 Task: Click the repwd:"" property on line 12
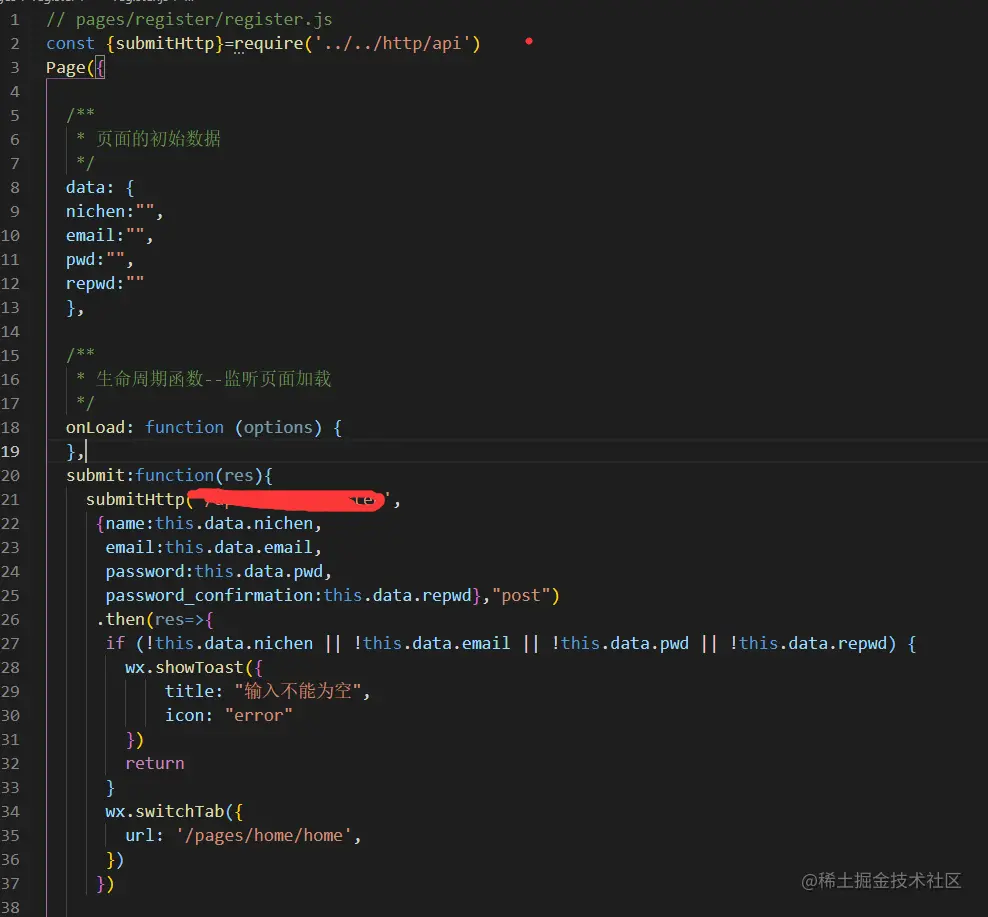105,284
